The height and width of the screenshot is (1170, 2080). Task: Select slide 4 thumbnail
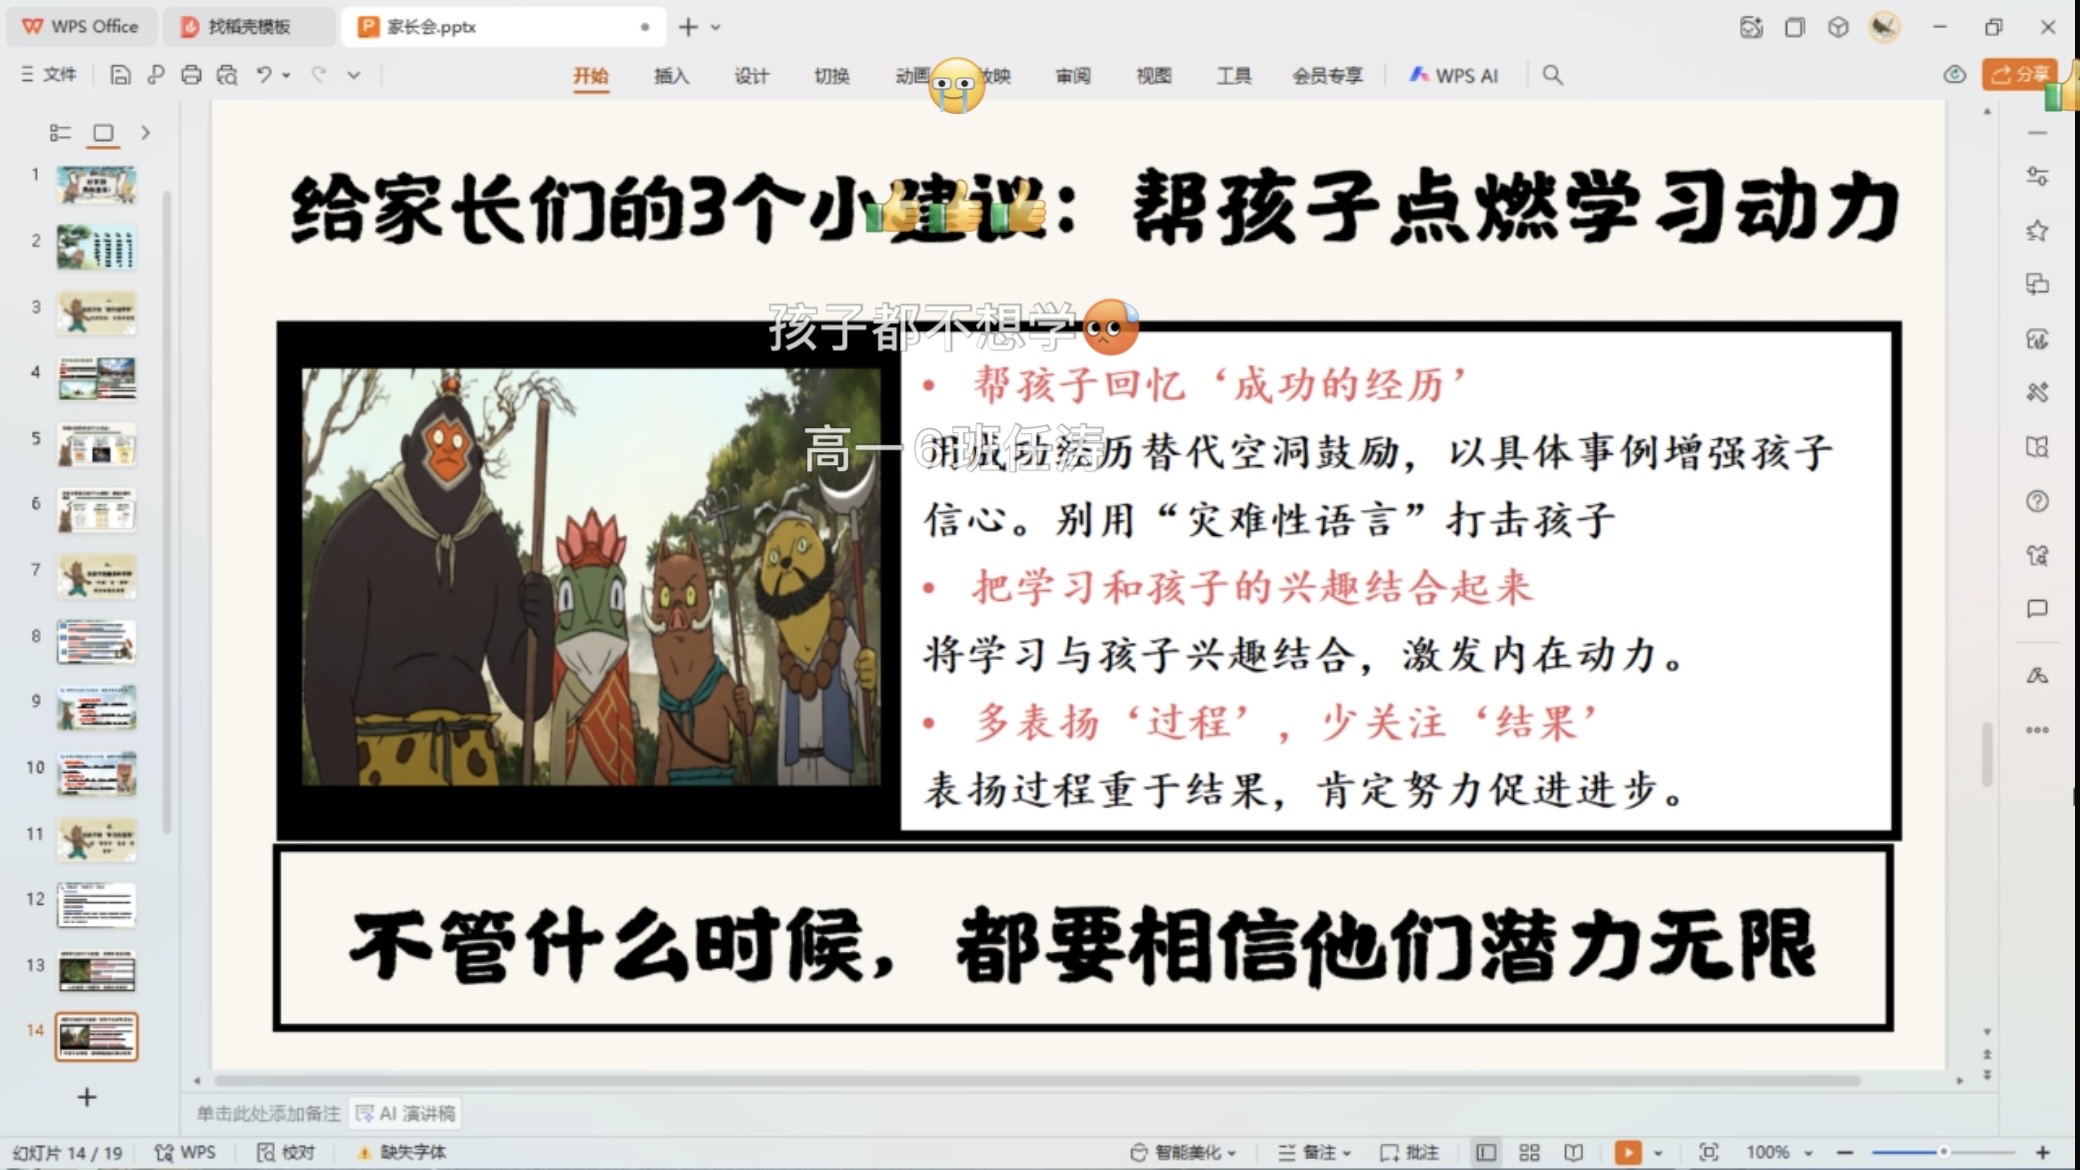tap(97, 378)
